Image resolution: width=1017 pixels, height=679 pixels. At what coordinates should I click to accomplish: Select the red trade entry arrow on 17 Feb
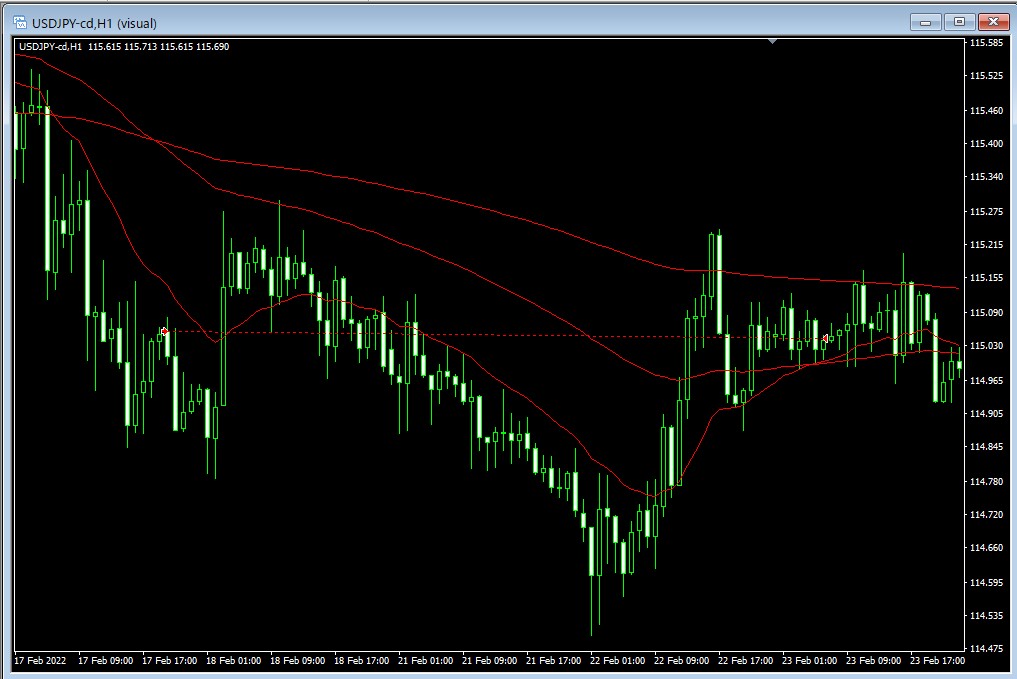coord(164,331)
